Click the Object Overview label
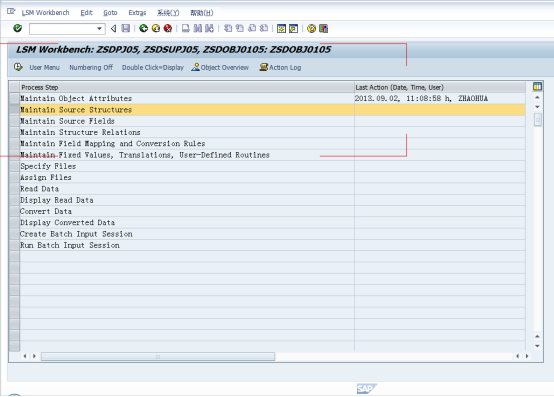The height and width of the screenshot is (397, 554). pyautogui.click(x=225, y=67)
